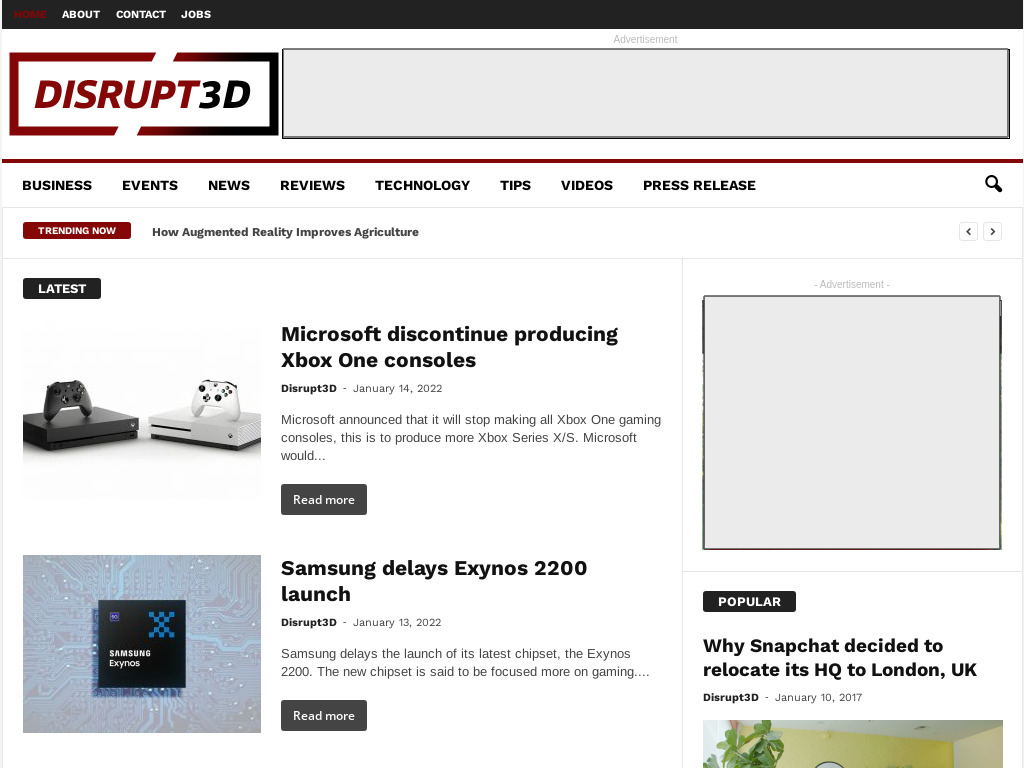
Task: Read more about Xbox One article
Action: tap(323, 500)
